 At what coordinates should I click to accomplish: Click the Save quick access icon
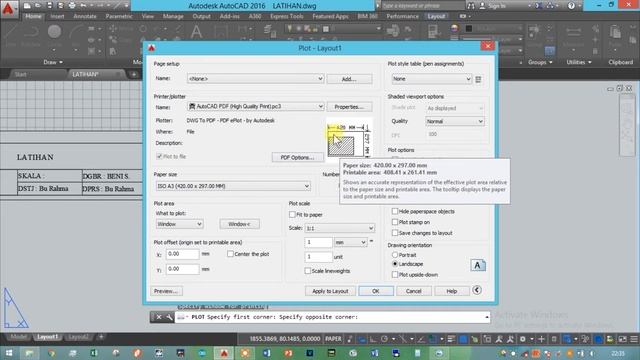[x=49, y=6]
